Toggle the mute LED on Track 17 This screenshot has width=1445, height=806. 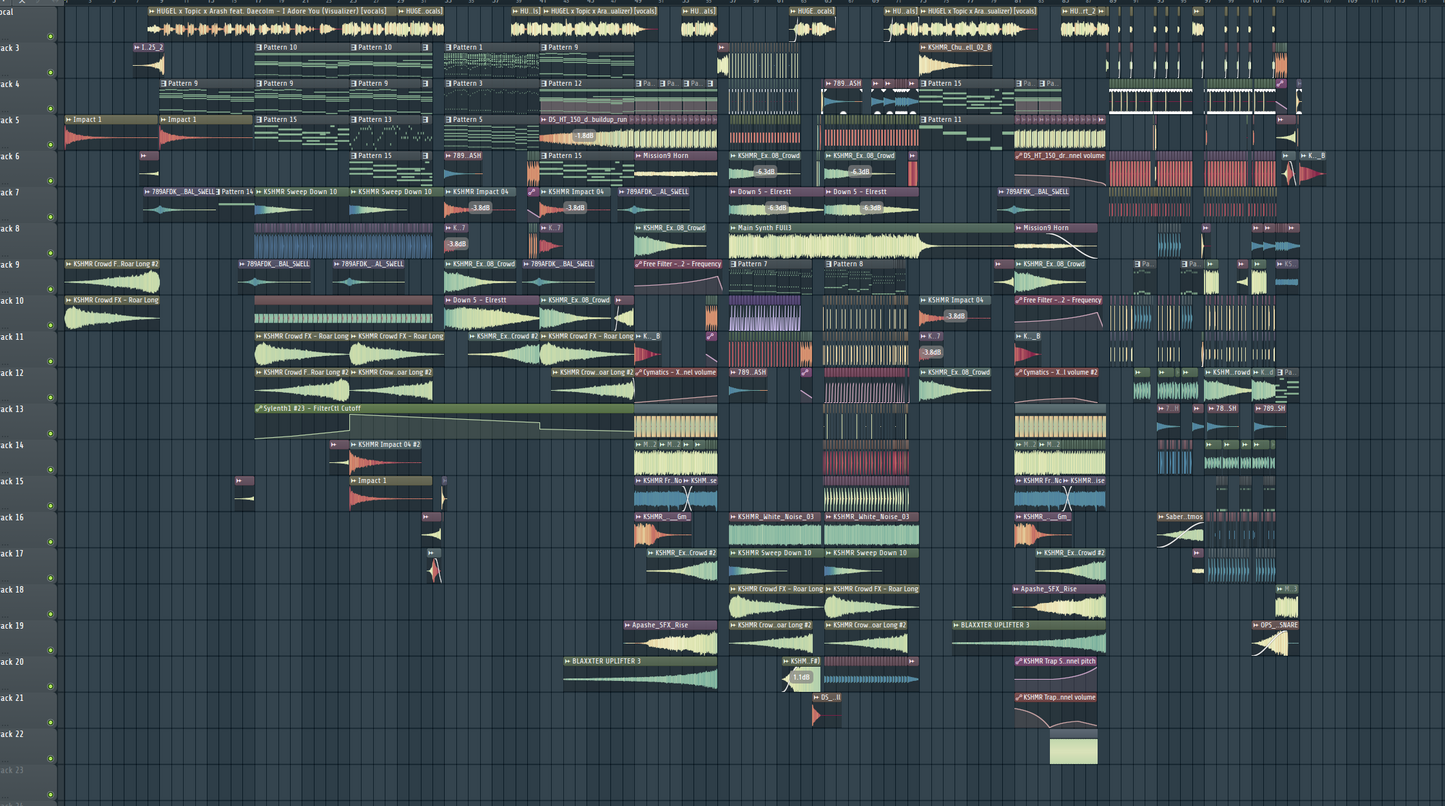coord(50,577)
